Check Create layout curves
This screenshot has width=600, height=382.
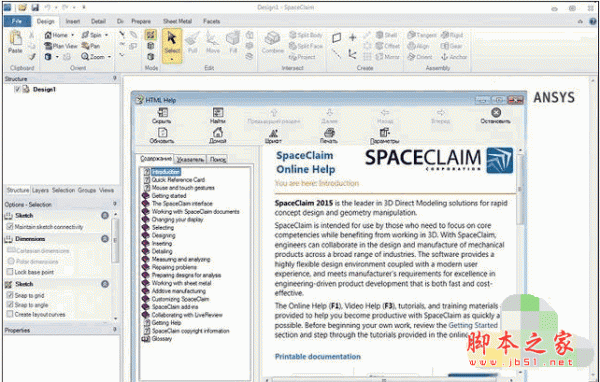coord(10,314)
